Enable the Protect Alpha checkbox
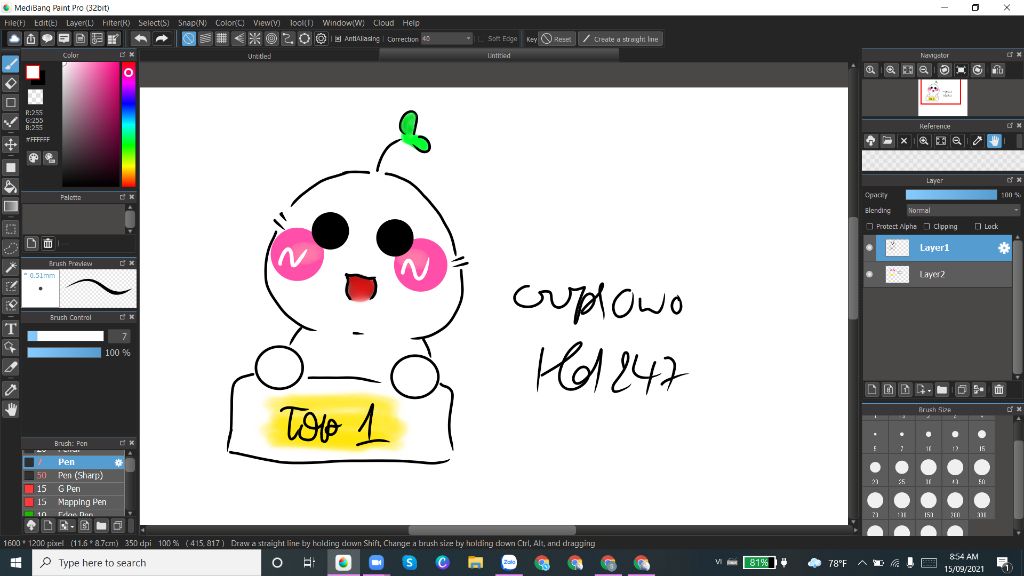1024x576 pixels. tap(870, 227)
